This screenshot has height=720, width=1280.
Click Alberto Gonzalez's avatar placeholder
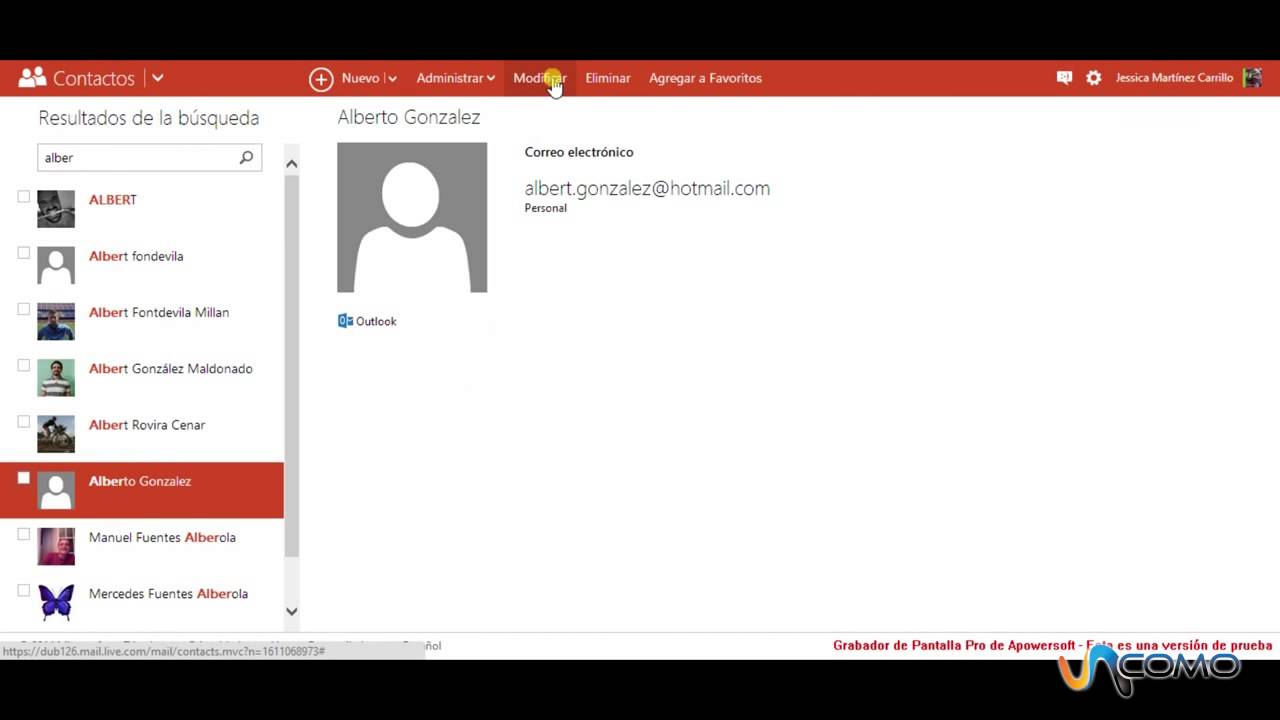click(x=412, y=217)
